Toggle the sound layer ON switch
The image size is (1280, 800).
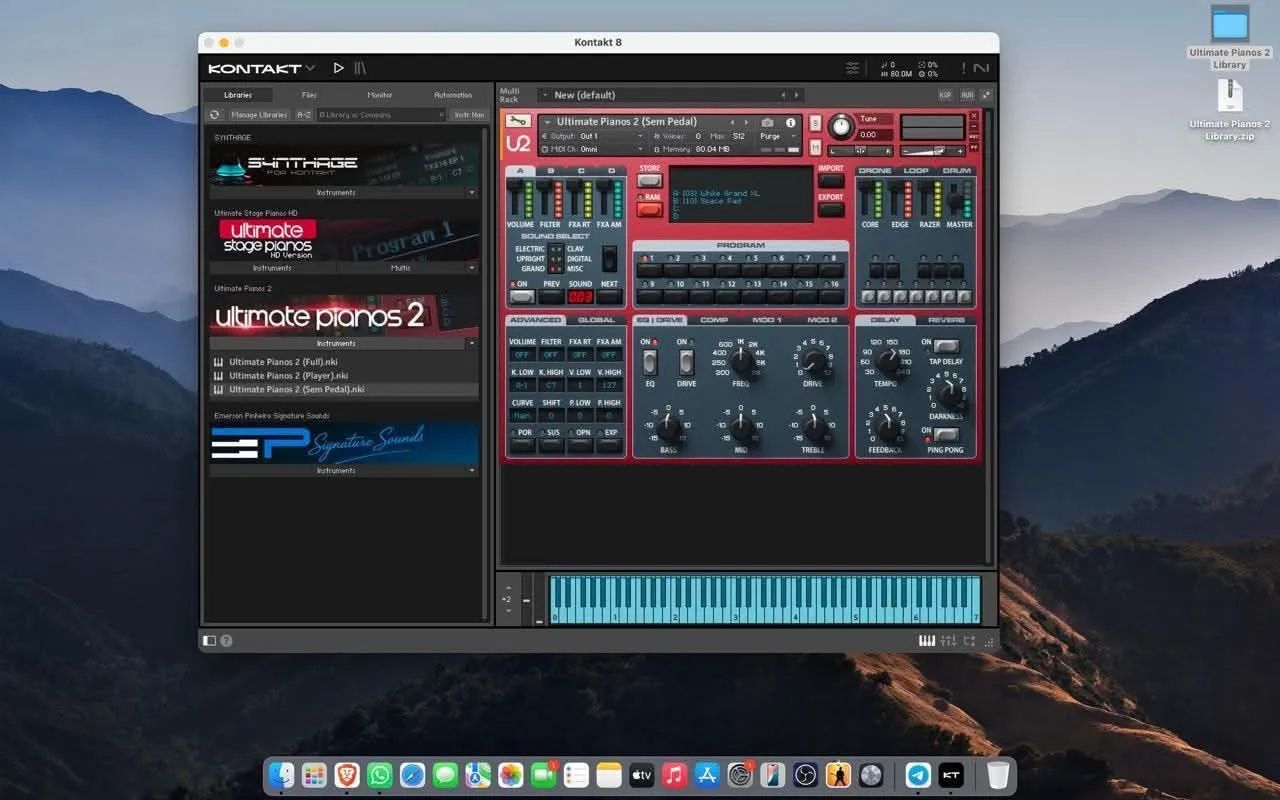pyautogui.click(x=521, y=297)
